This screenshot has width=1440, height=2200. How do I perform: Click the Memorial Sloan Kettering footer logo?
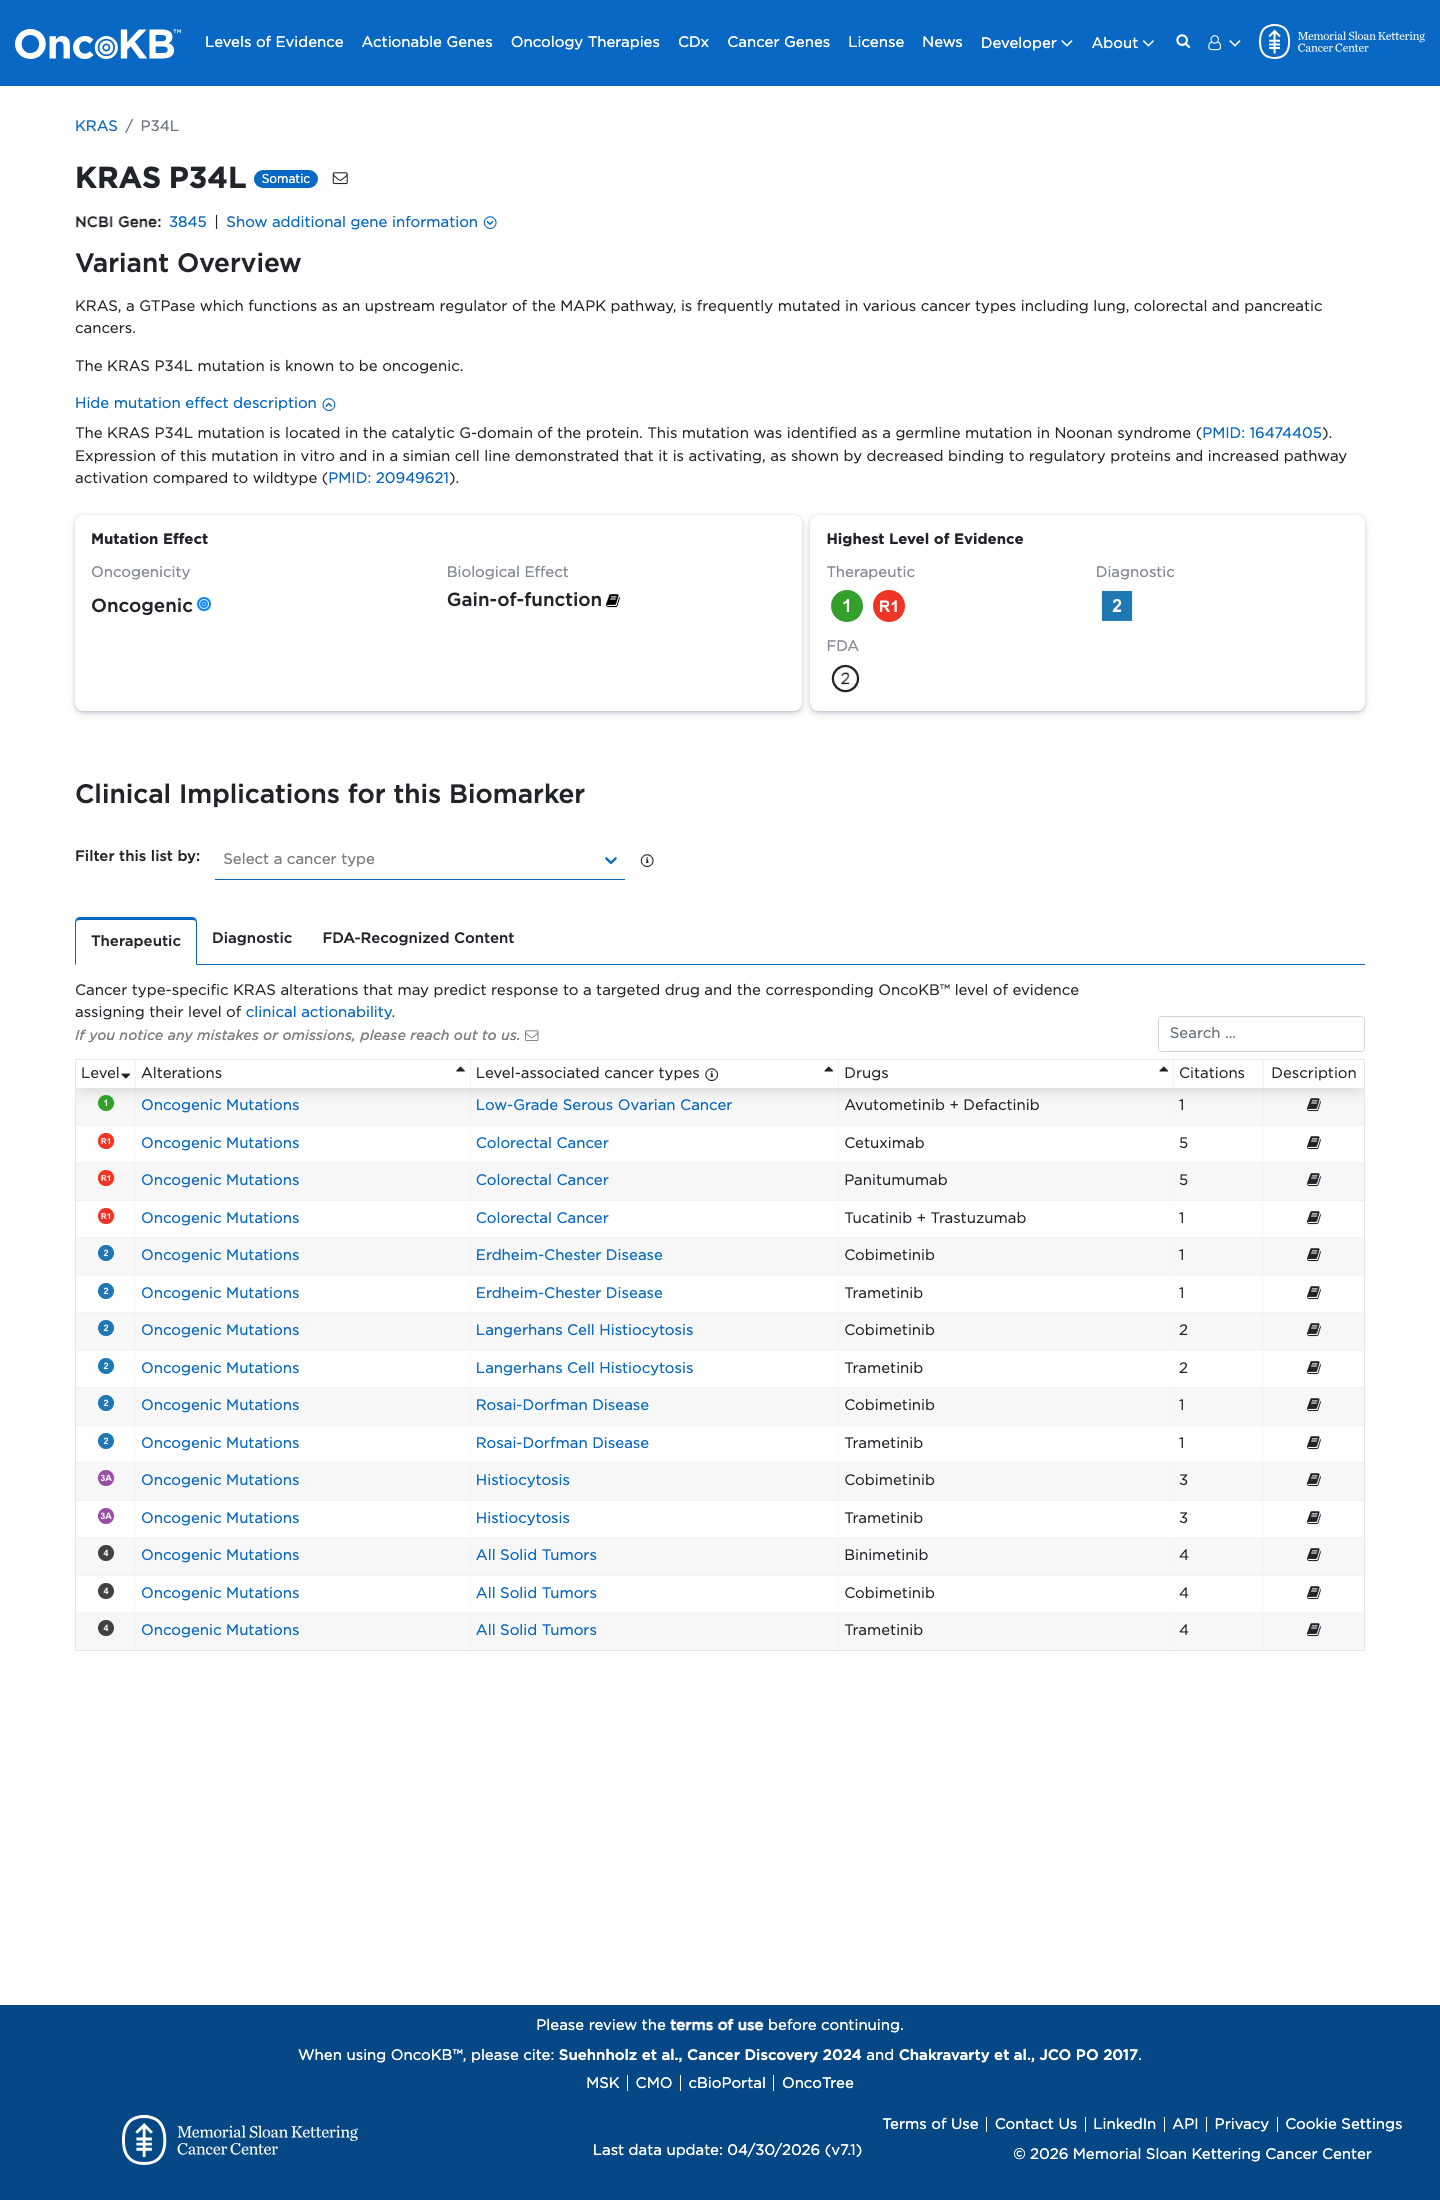[240, 2140]
